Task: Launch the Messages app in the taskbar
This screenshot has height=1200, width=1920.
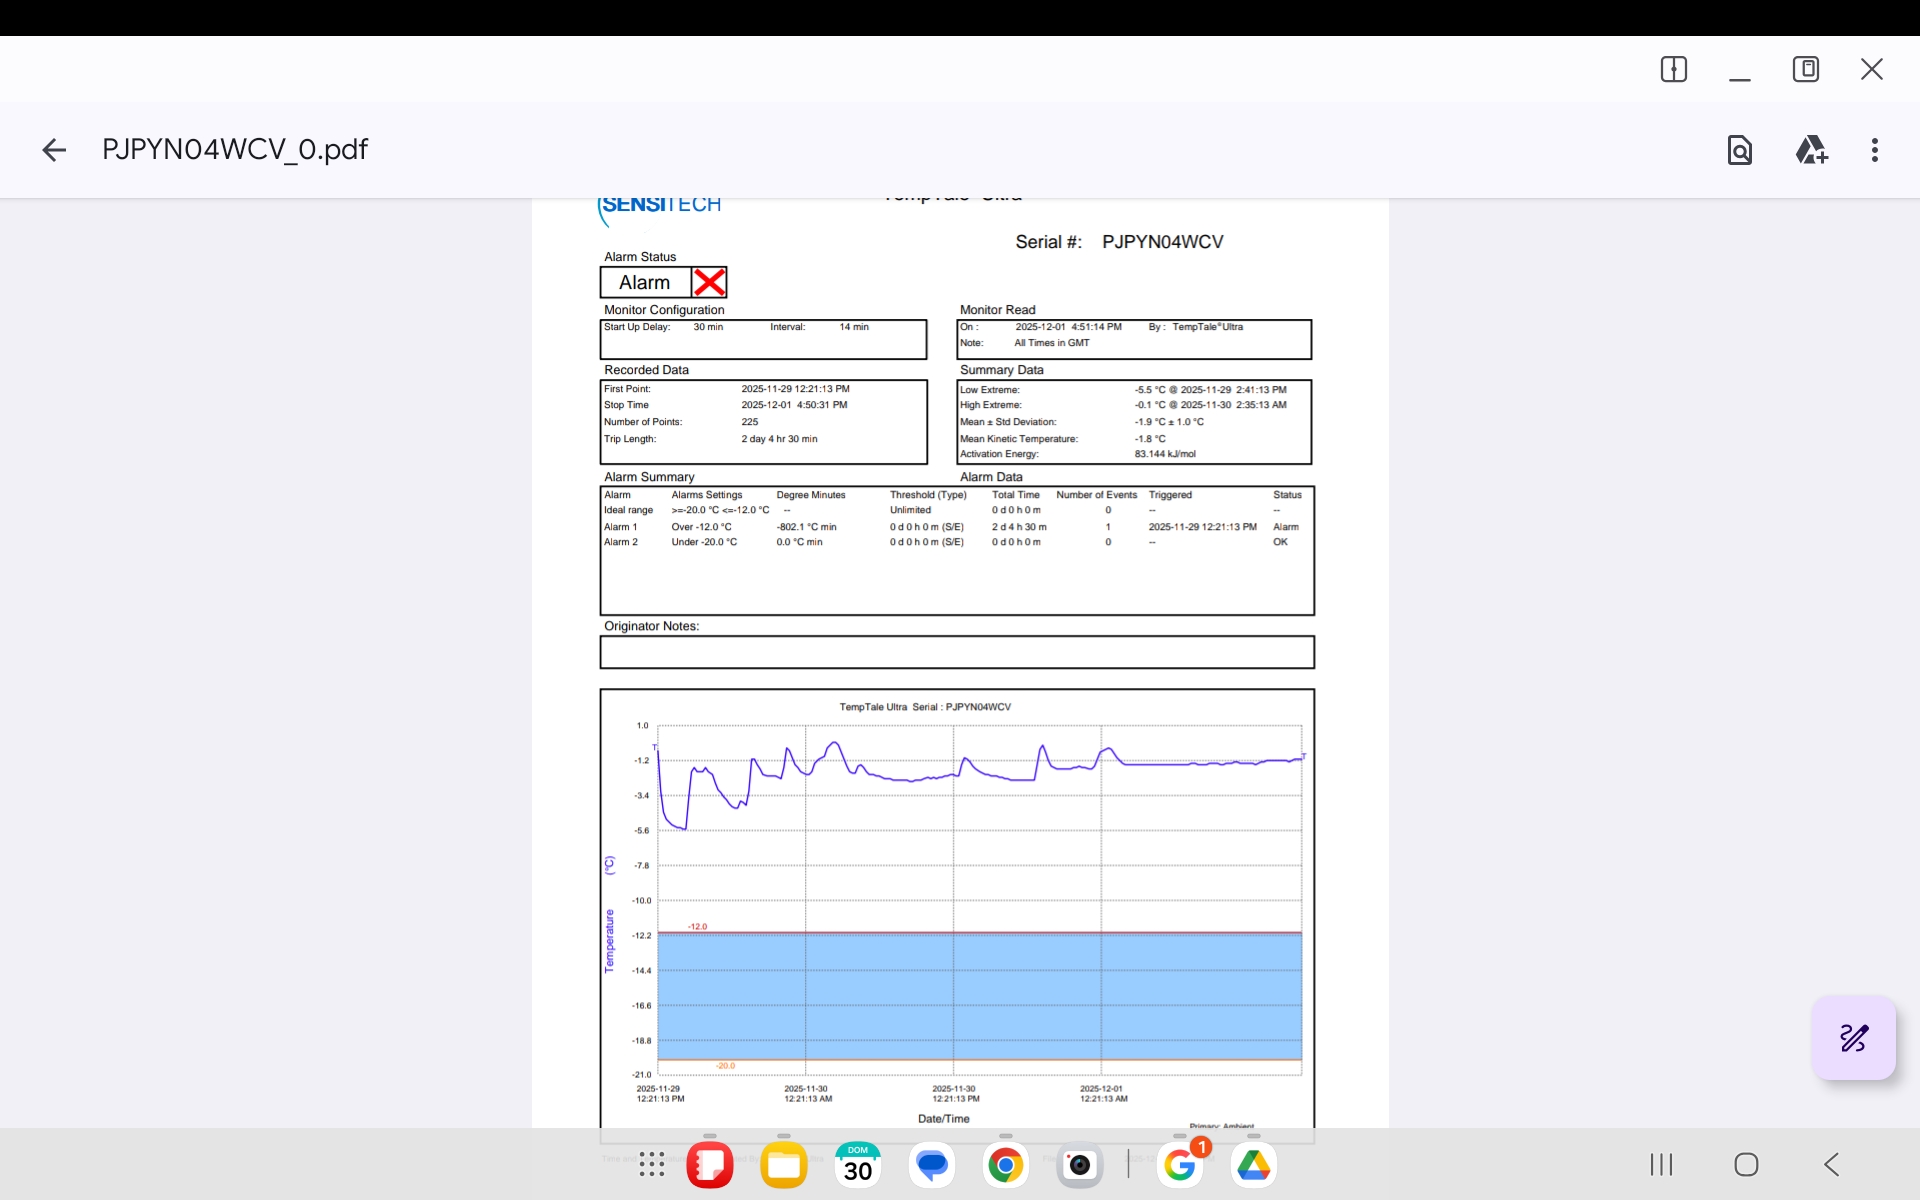Action: tap(932, 1165)
